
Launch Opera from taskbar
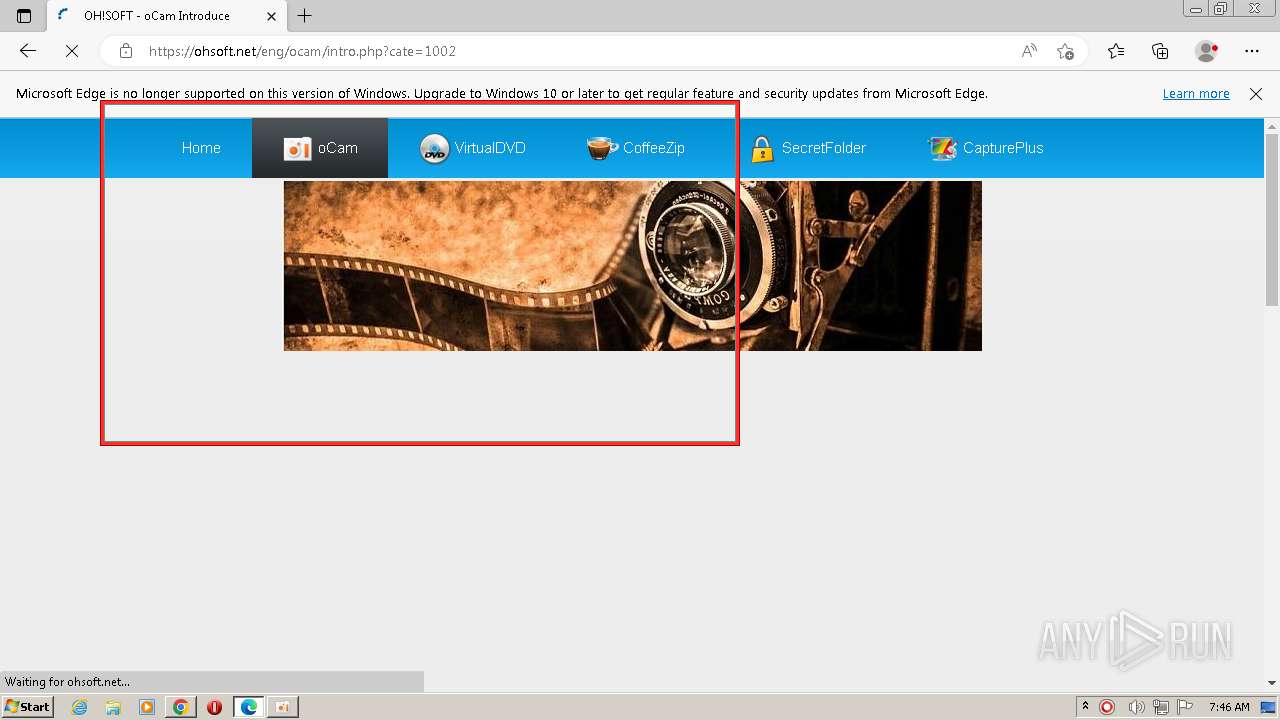214,707
